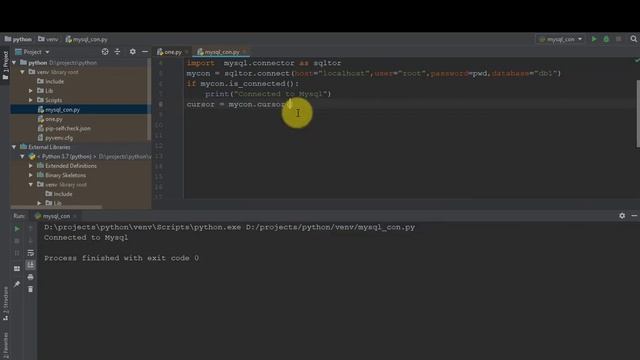Click the 'if mycon.is_connected():' code line
640x360 pixels.
242,83
